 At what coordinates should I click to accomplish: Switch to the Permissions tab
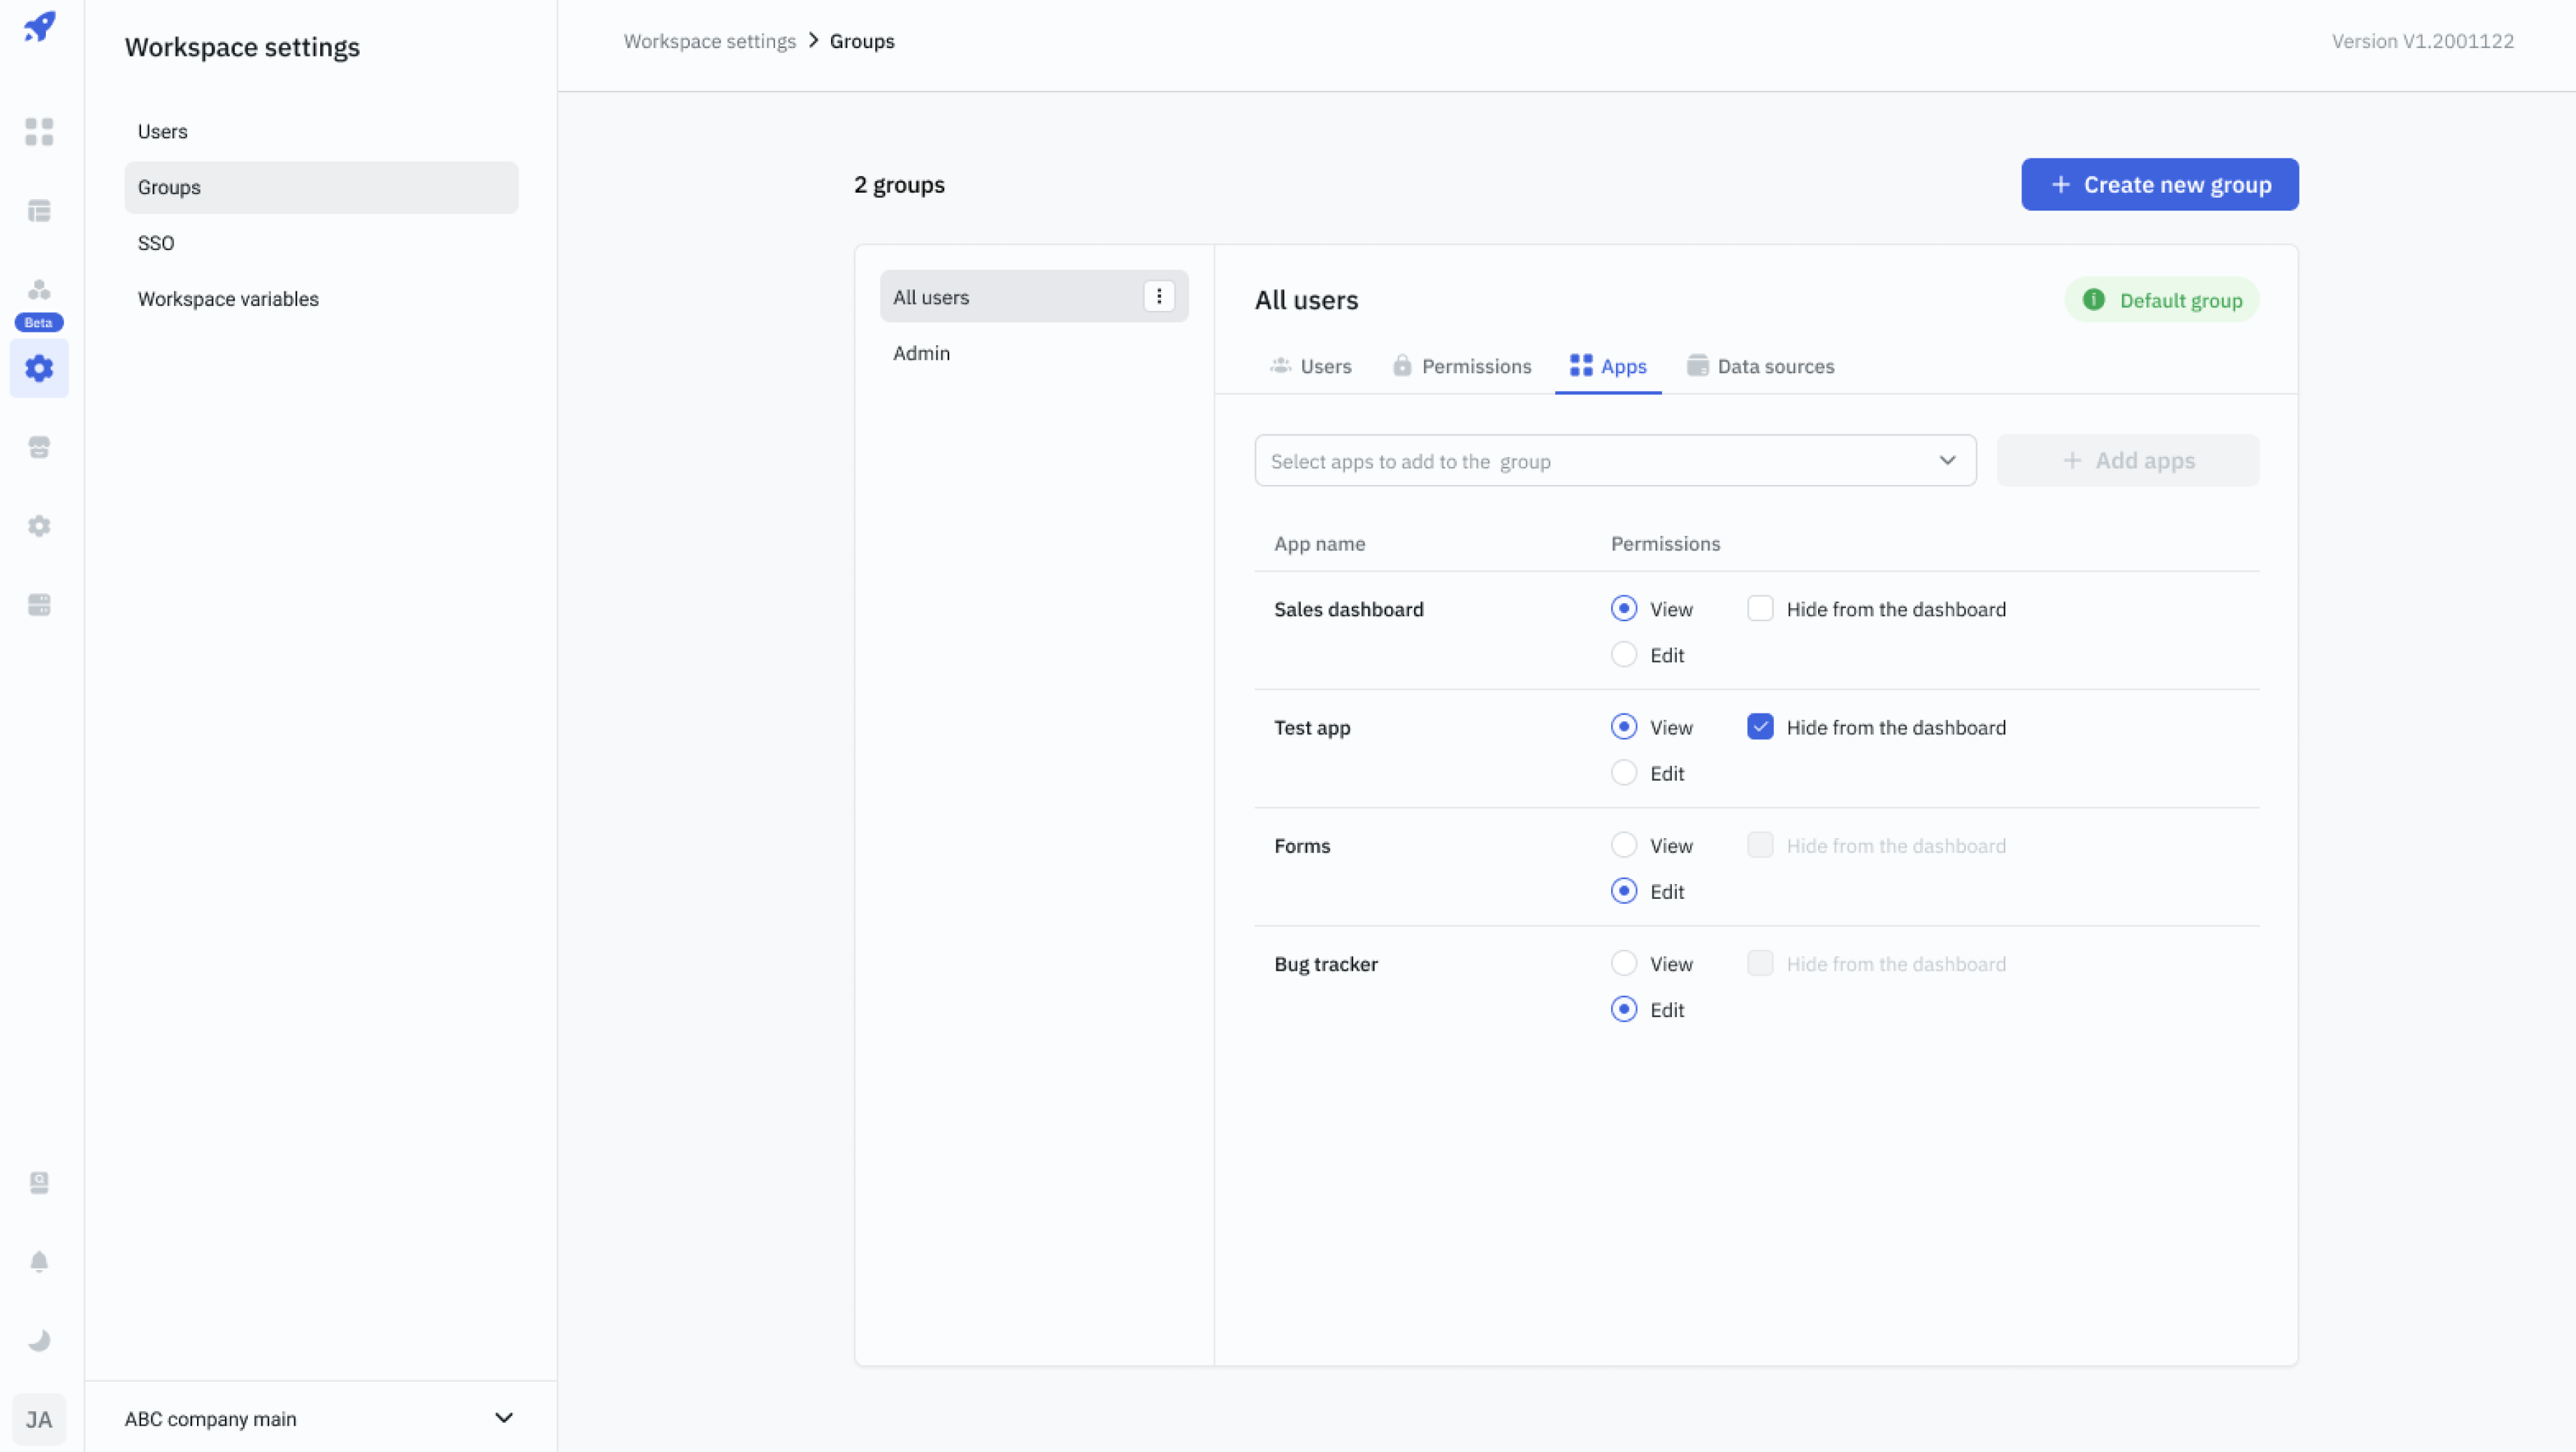pyautogui.click(x=1462, y=366)
